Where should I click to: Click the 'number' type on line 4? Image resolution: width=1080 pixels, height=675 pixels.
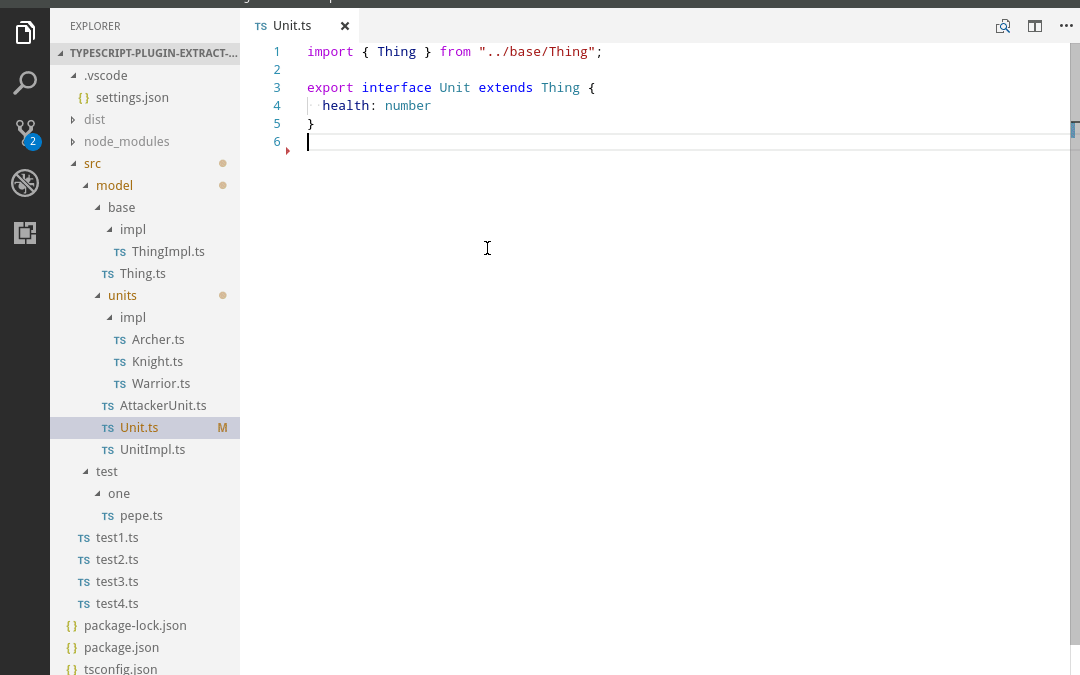[408, 105]
